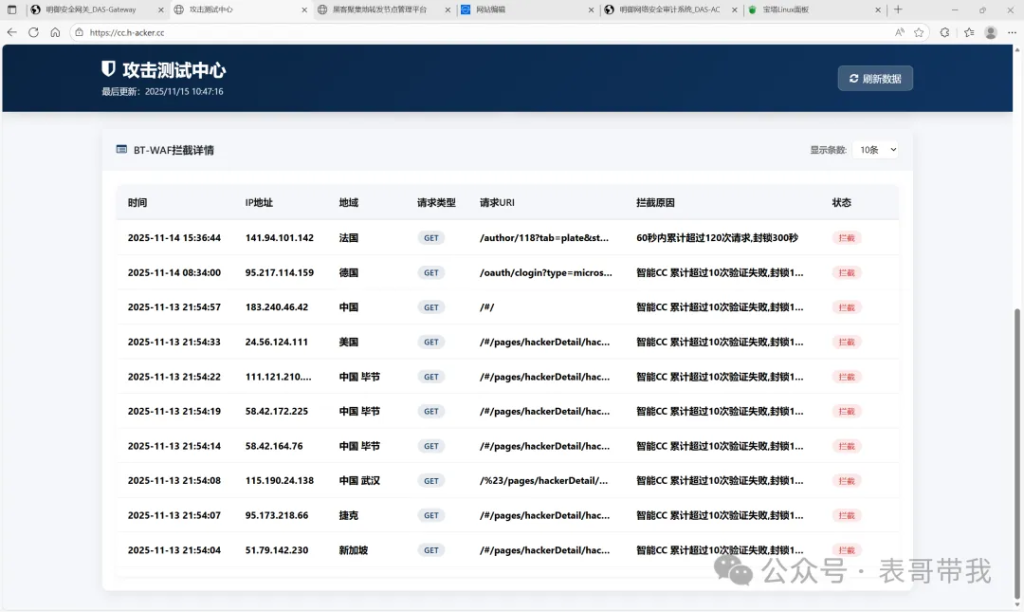The height and width of the screenshot is (612, 1024).
Task: Switch to the 明御安全网关_DAS-Gateway tab
Action: (x=90, y=9)
